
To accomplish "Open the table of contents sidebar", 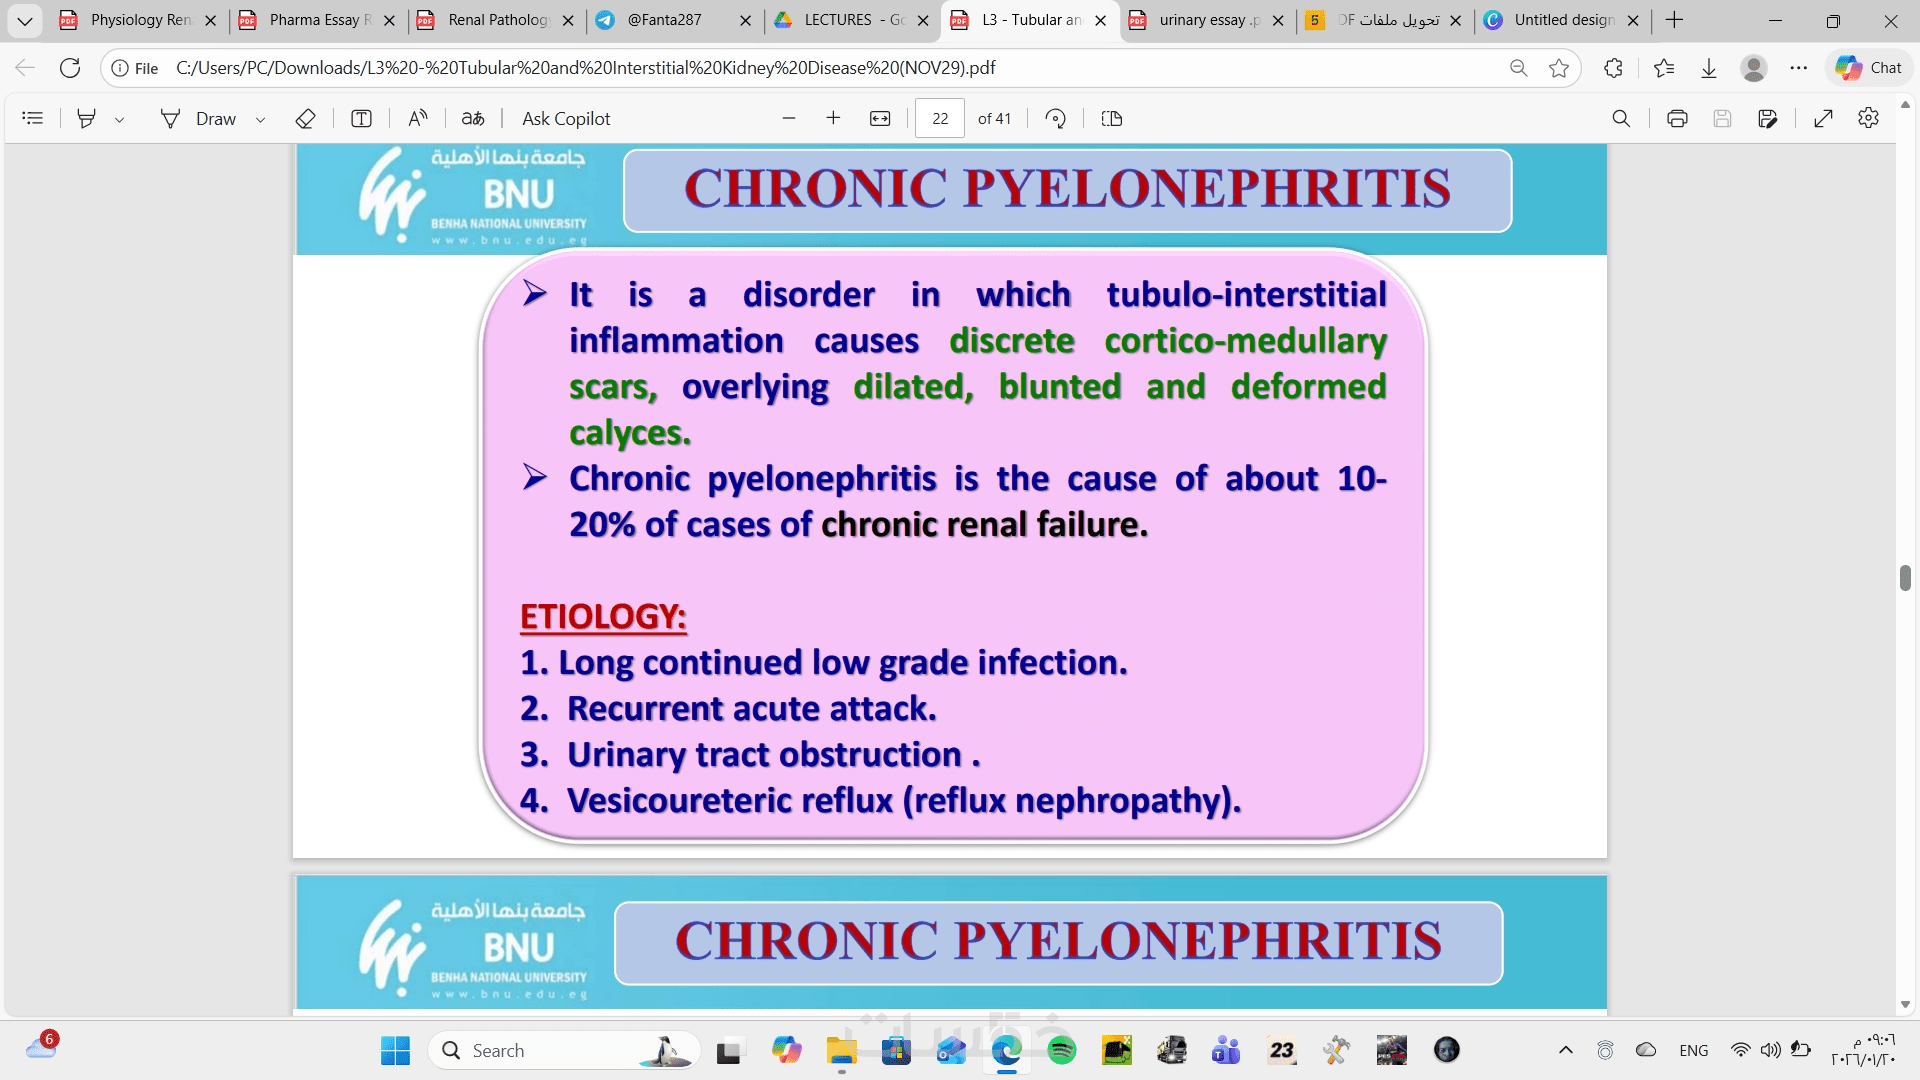I will pyautogui.click(x=32, y=118).
